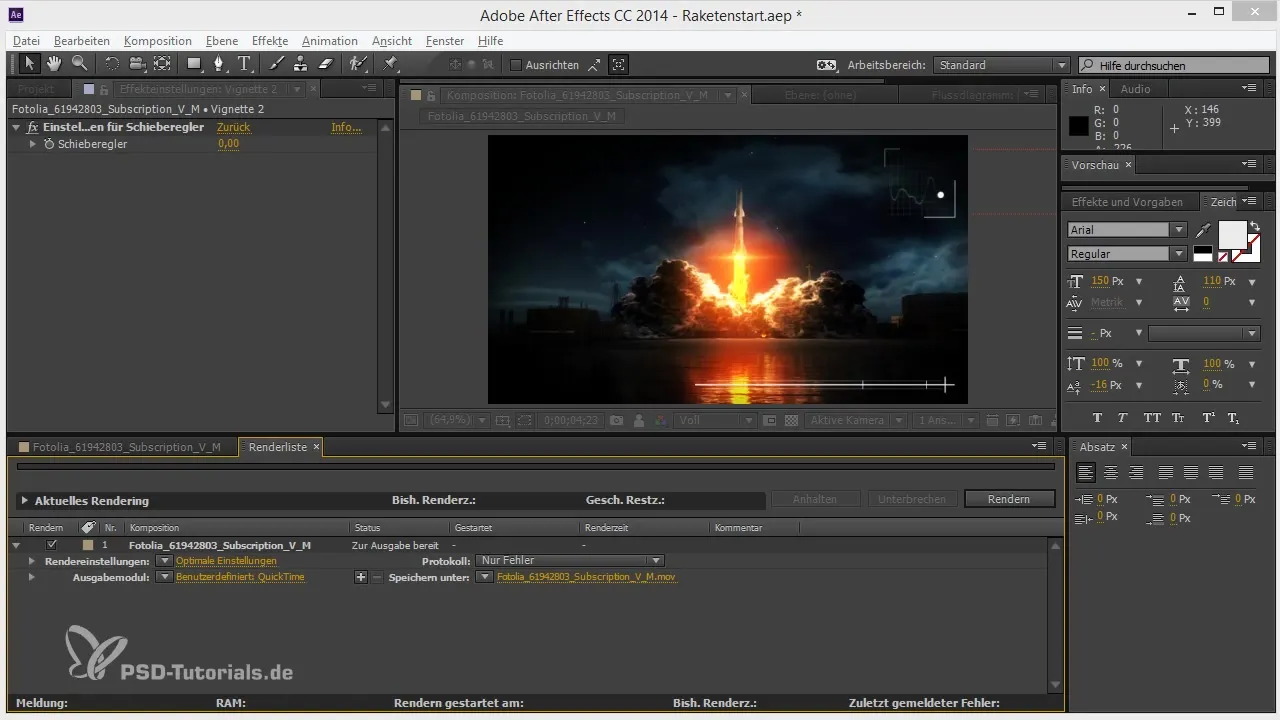Expand Ausgabemodul row triangle
The width and height of the screenshot is (1280, 720).
[x=32, y=577]
